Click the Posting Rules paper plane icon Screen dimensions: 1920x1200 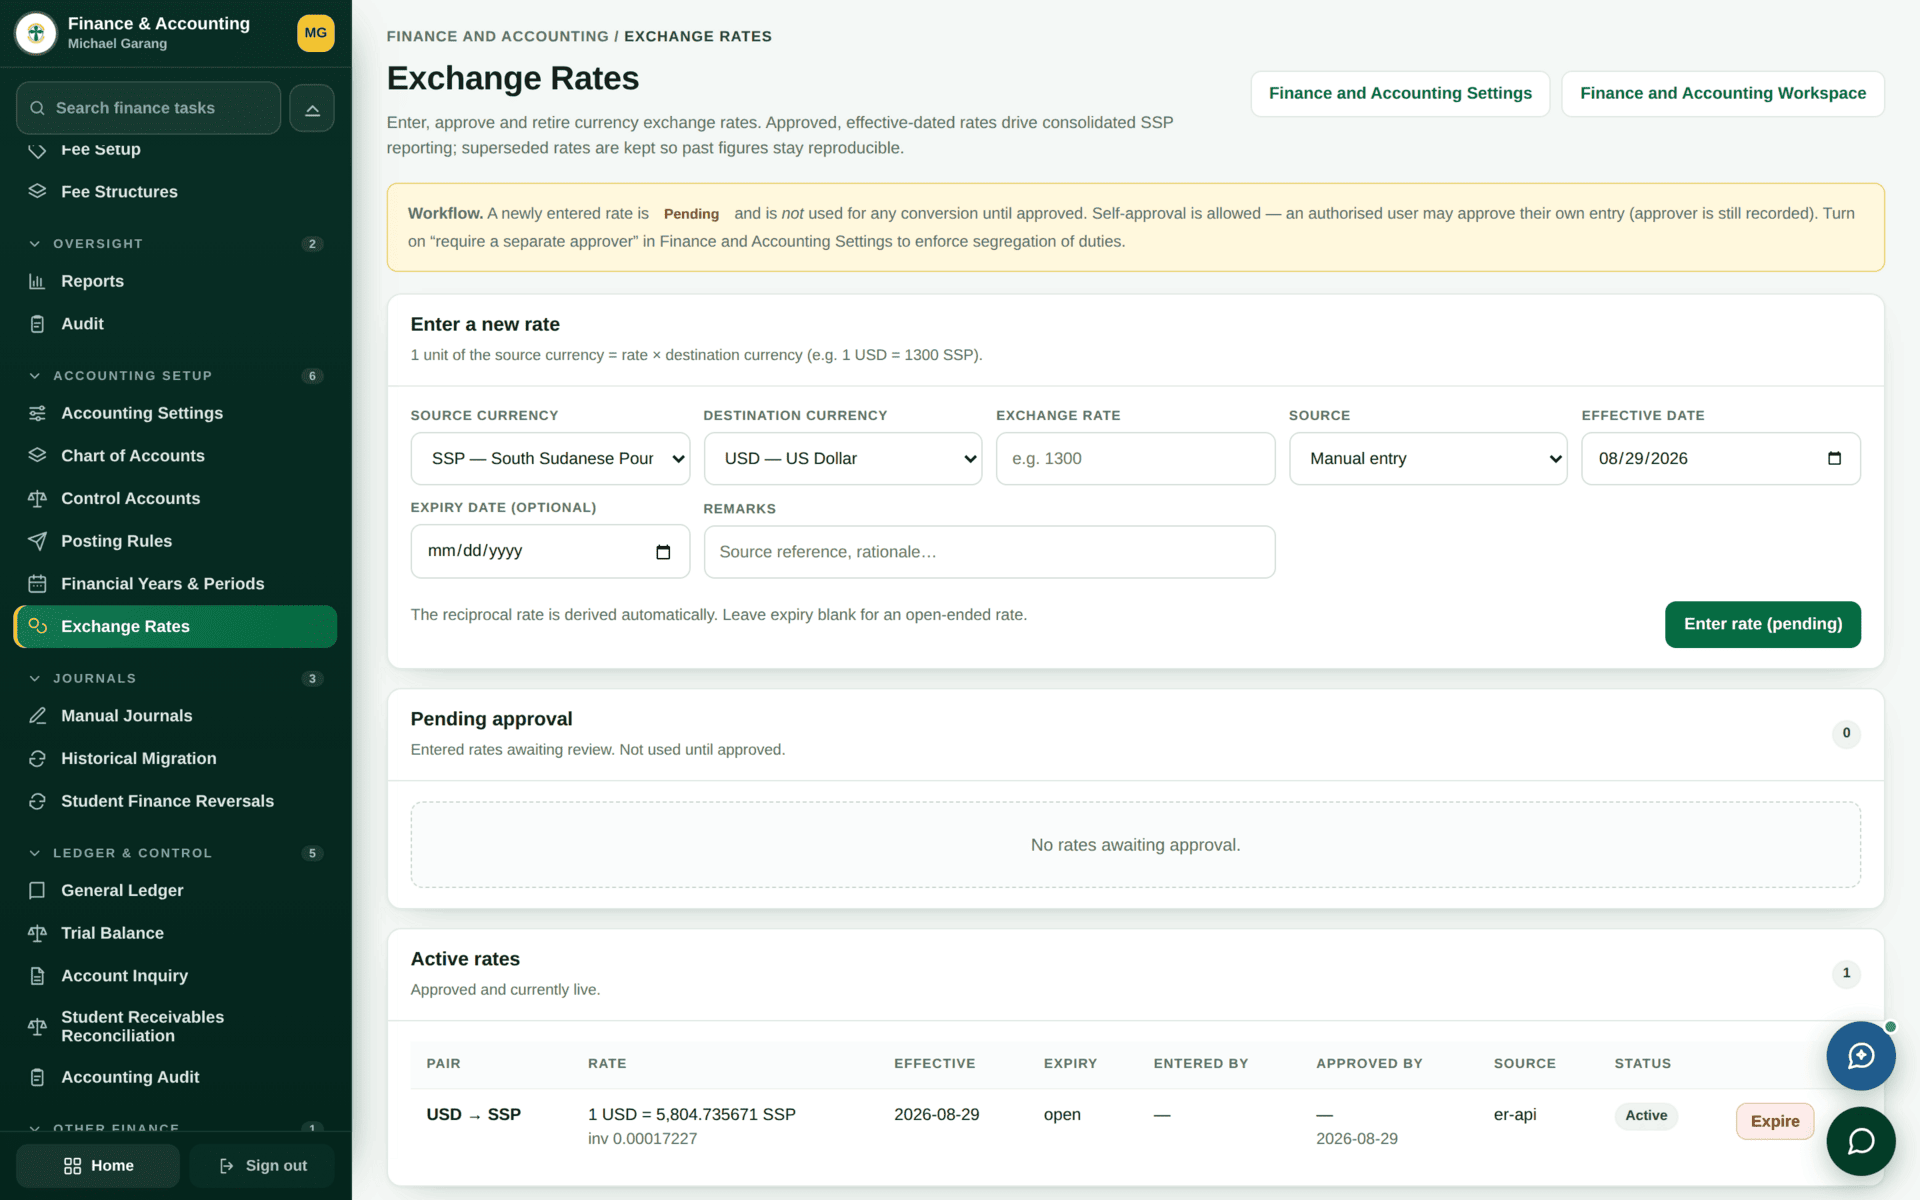tap(37, 541)
